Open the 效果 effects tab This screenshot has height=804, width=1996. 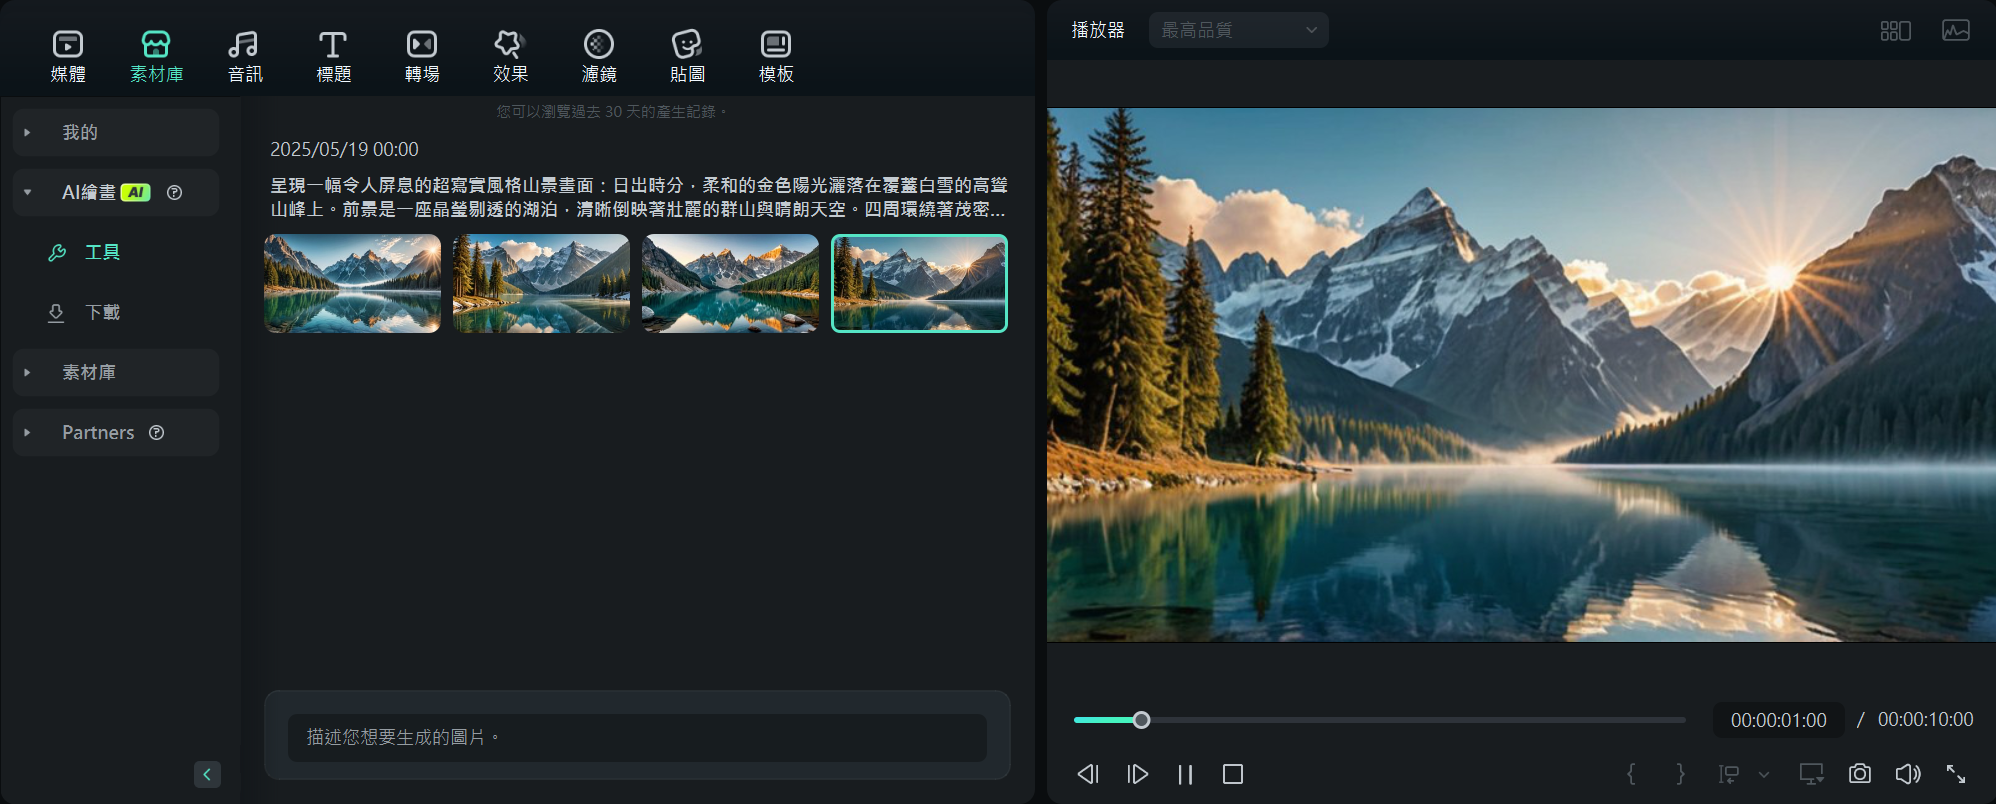(510, 57)
